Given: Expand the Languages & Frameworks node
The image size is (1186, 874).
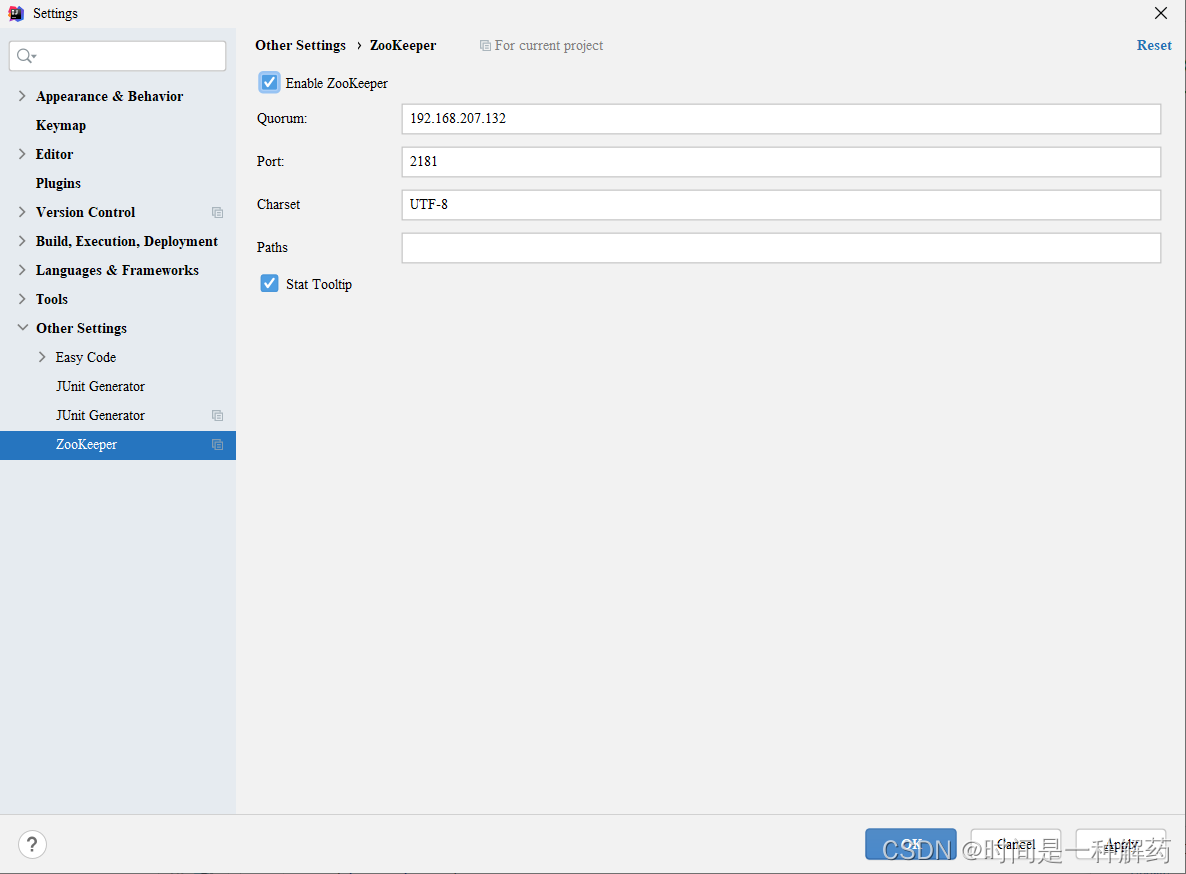Looking at the screenshot, I should (22, 270).
